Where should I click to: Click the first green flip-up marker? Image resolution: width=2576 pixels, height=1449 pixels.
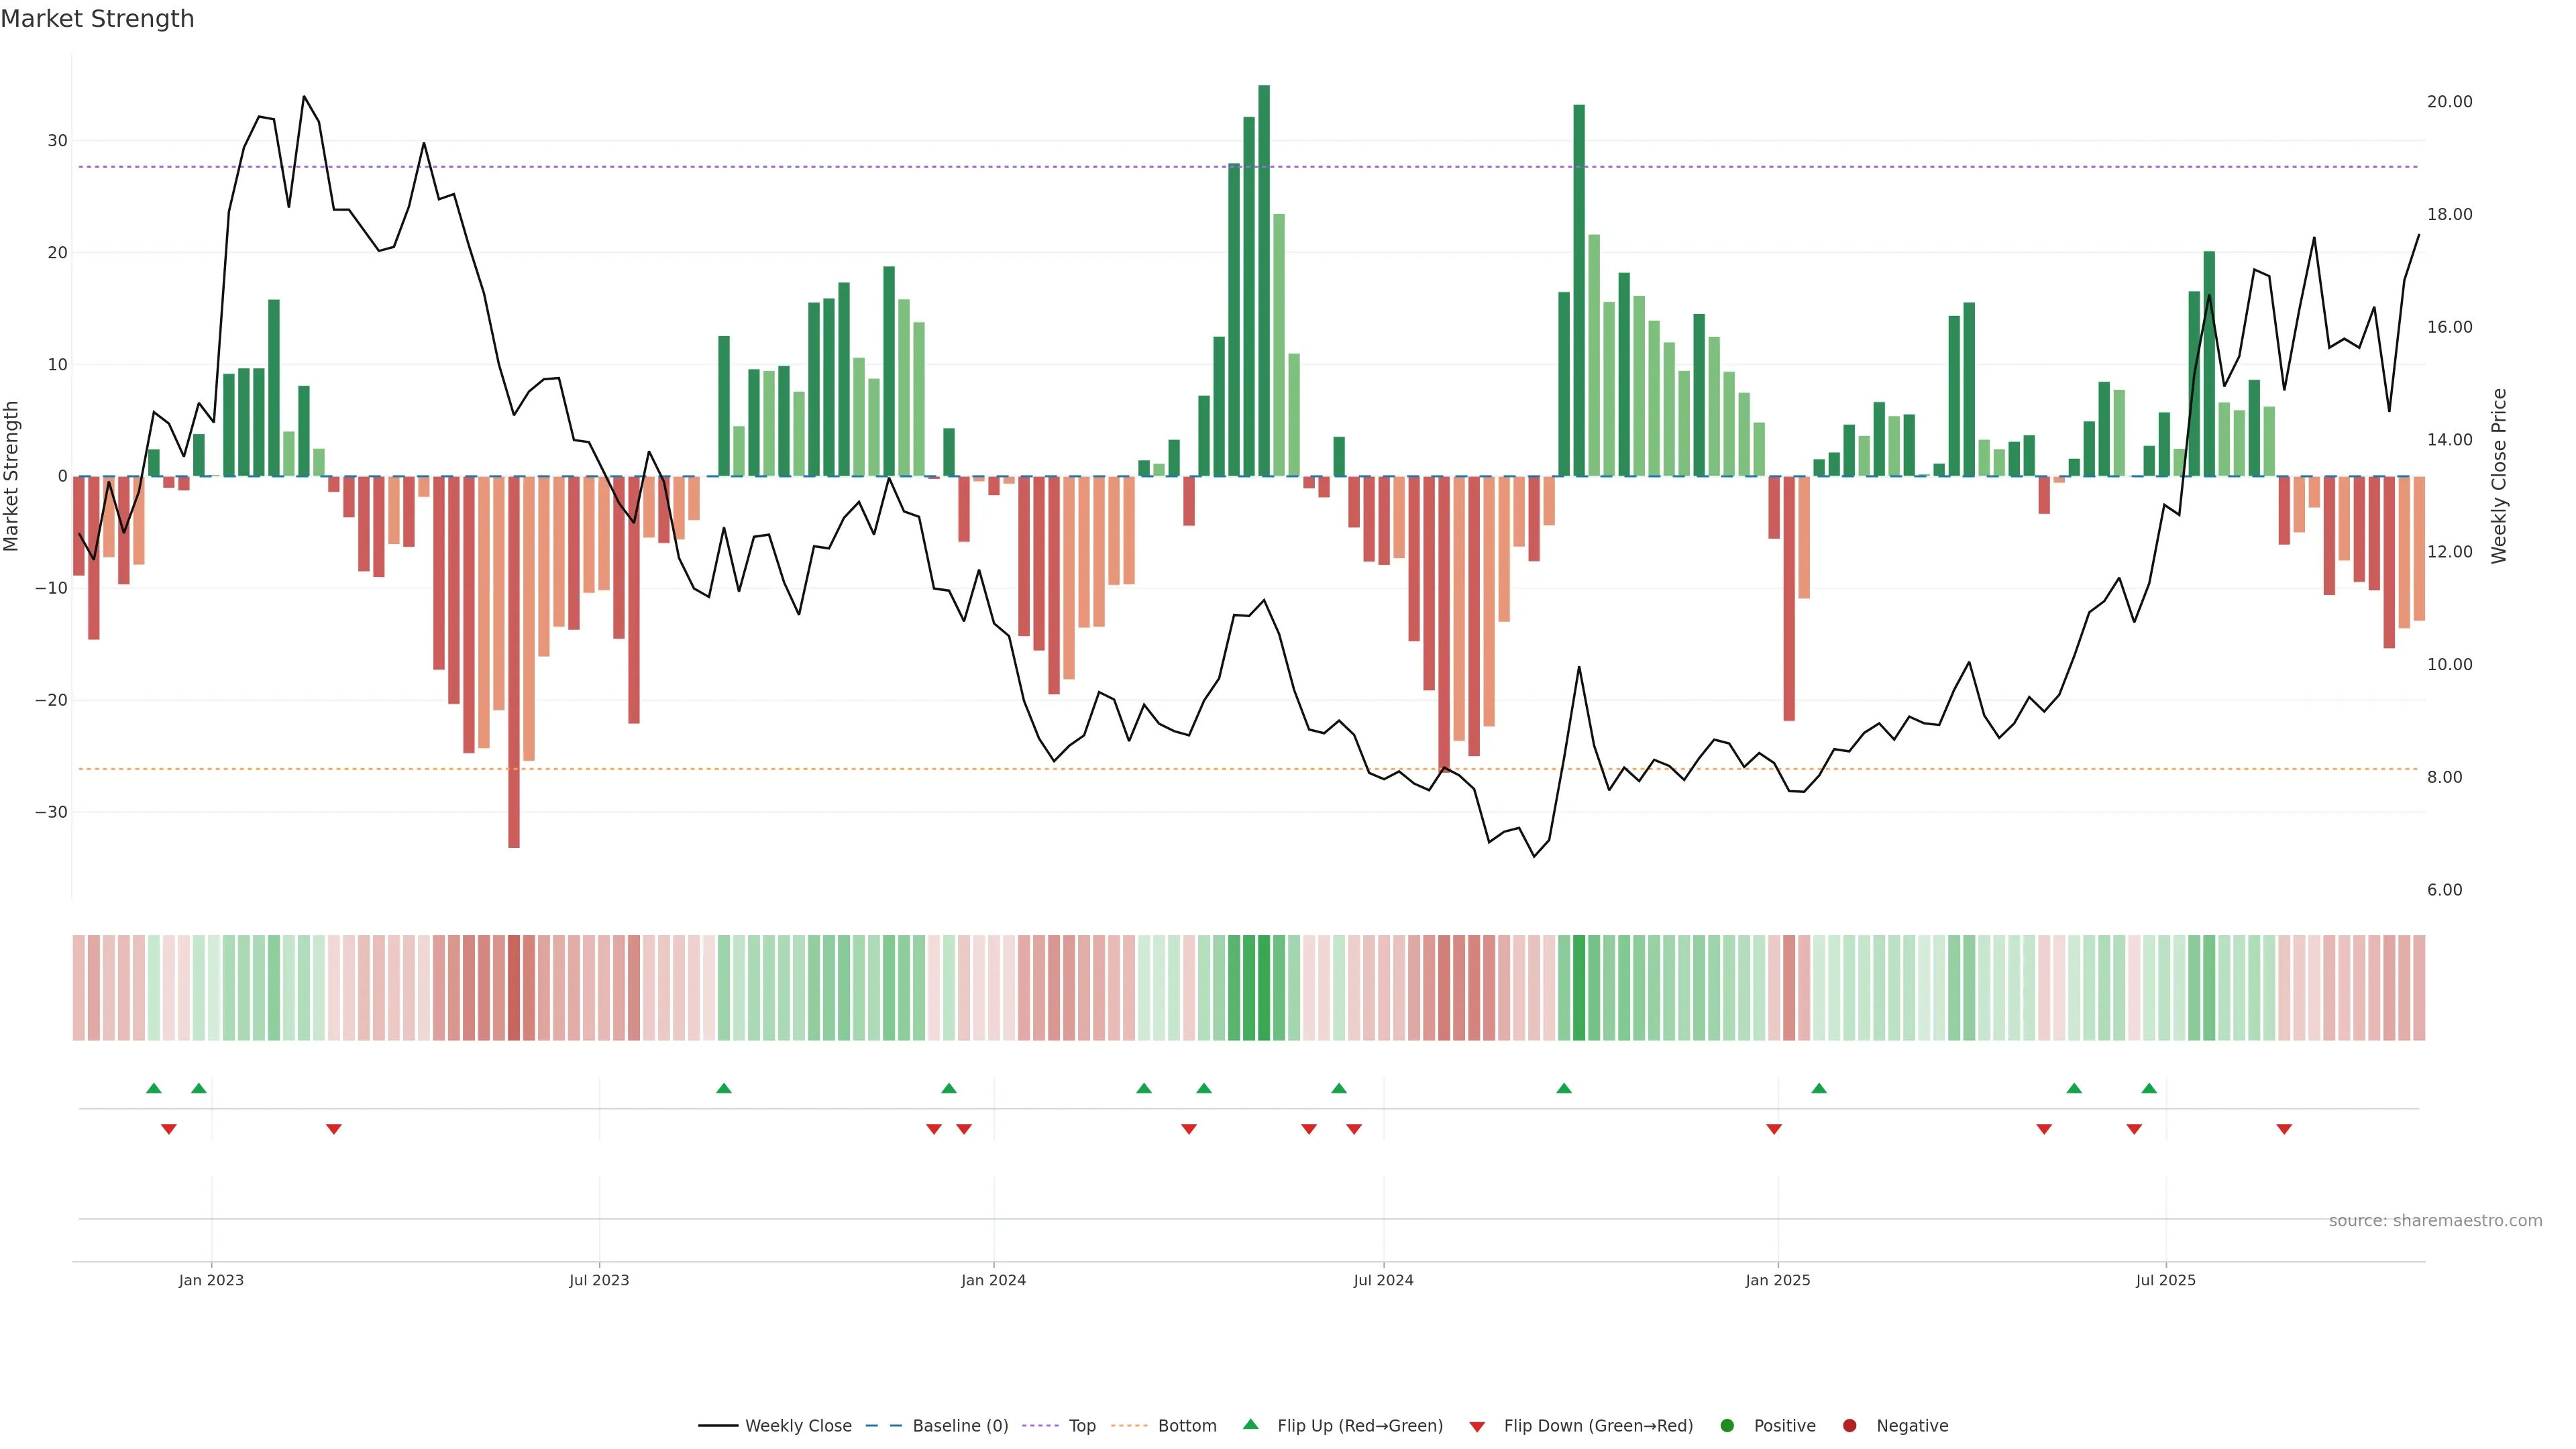click(154, 1088)
